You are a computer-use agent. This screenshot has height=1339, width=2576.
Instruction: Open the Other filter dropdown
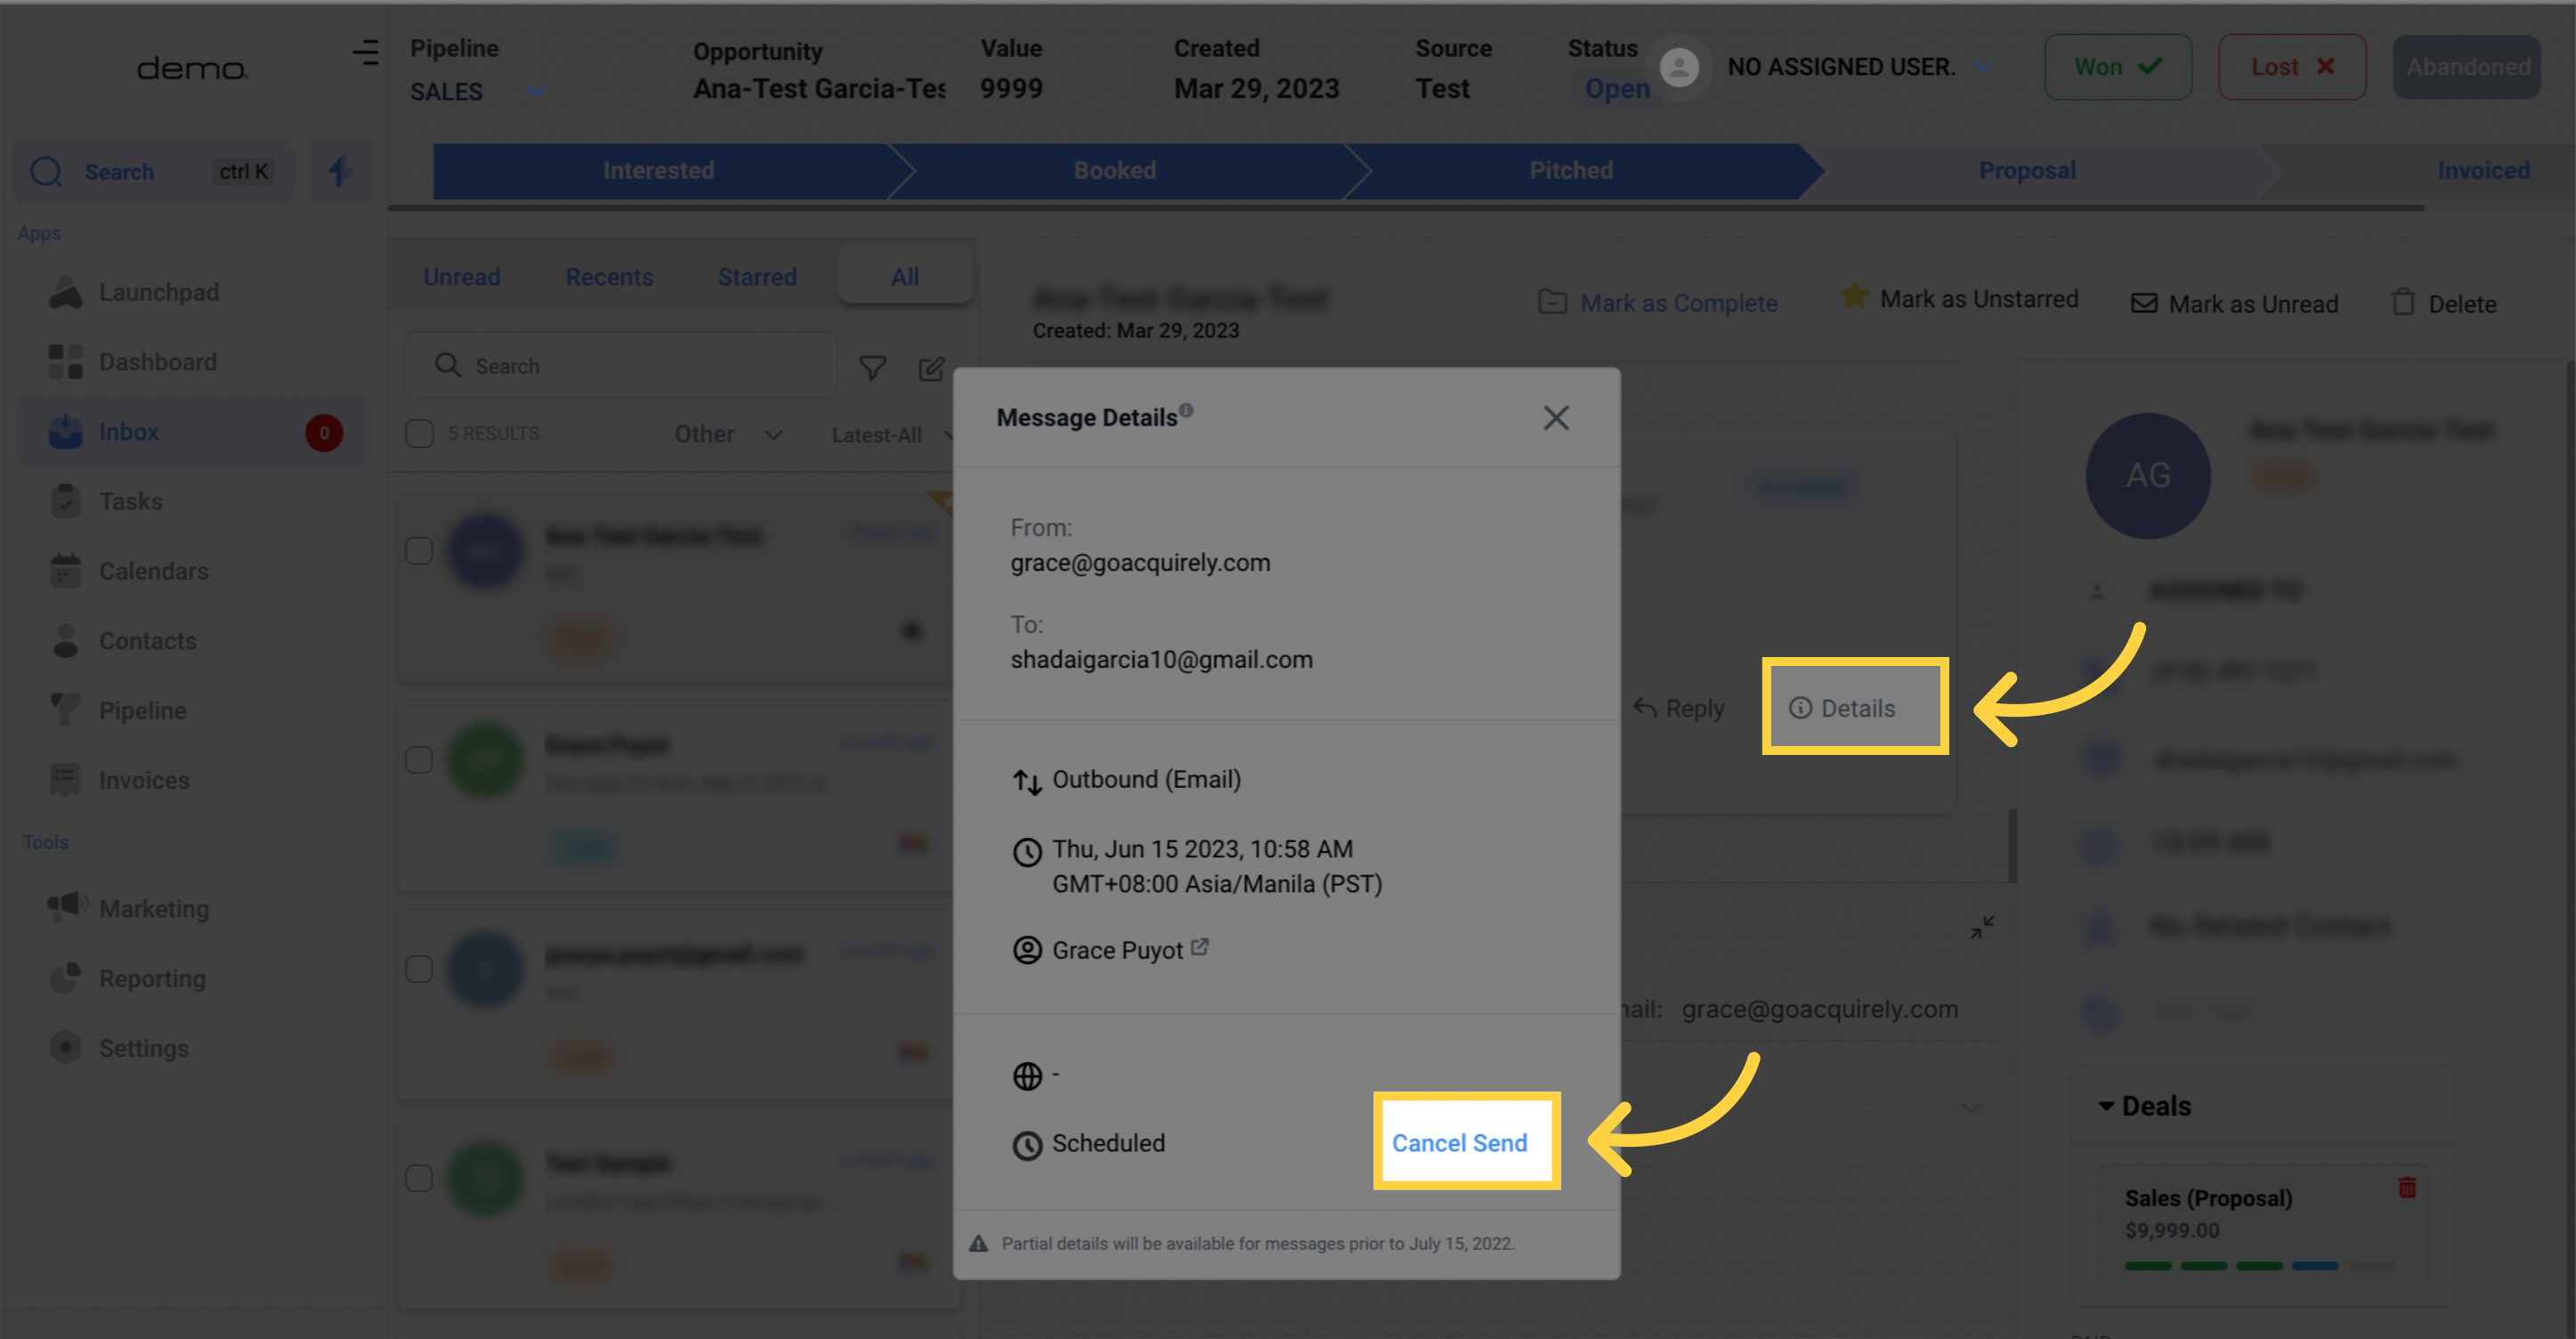click(x=728, y=434)
